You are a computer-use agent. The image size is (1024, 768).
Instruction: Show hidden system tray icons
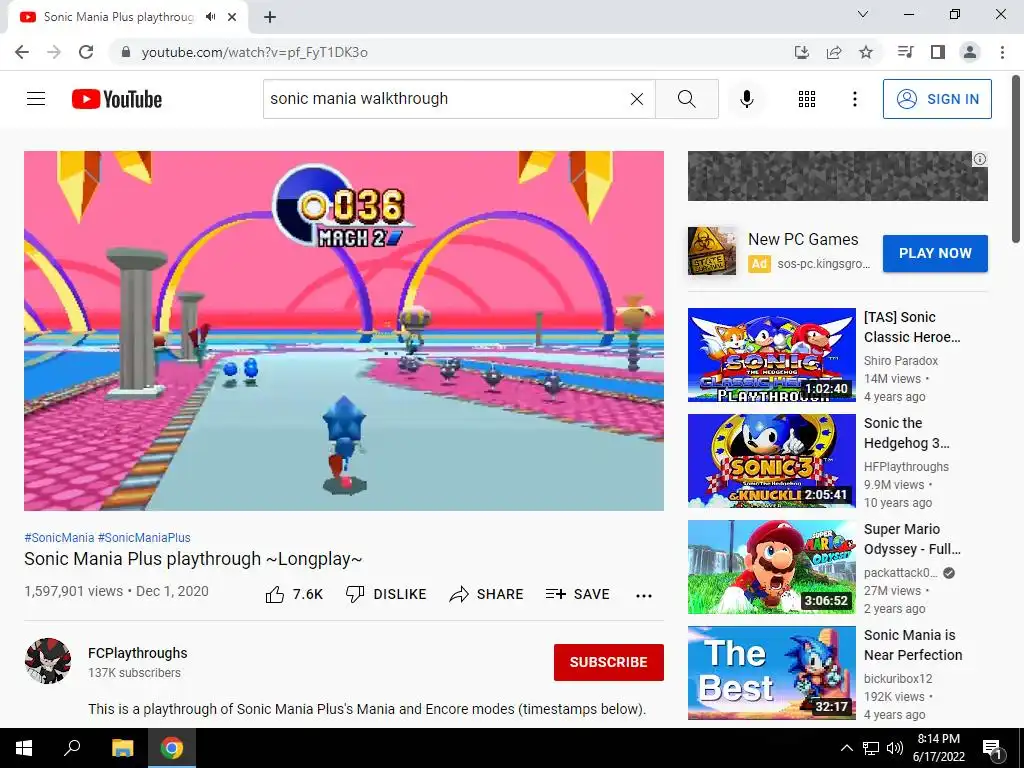coord(846,748)
